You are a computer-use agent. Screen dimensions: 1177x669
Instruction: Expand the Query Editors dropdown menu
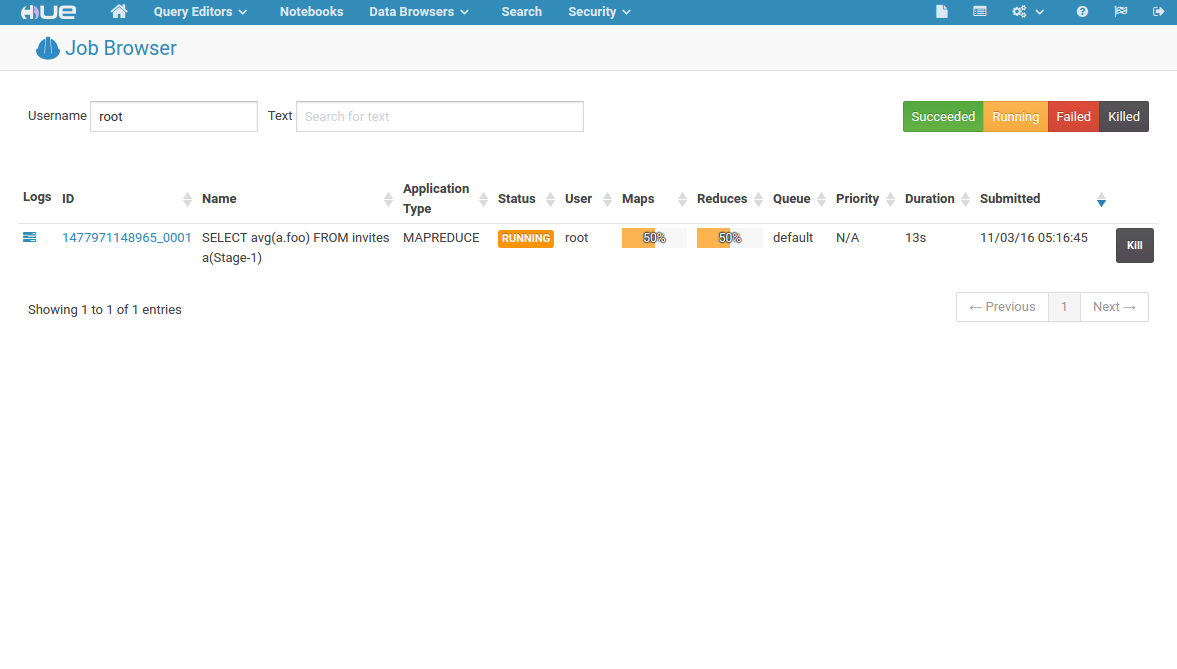200,12
